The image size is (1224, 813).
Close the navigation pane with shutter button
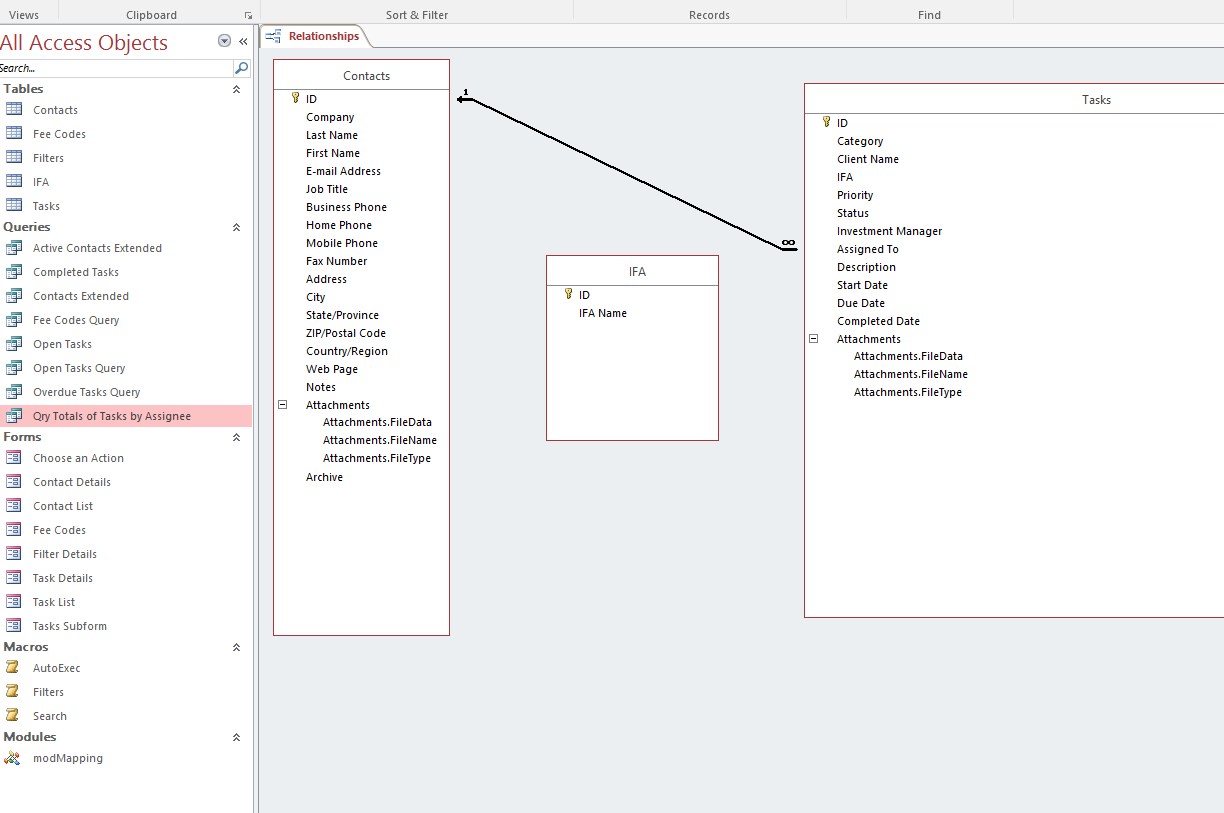coord(243,41)
